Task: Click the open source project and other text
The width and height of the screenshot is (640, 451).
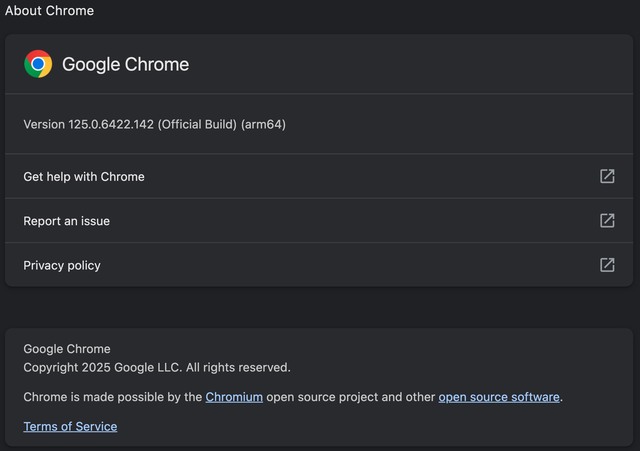Action: point(351,397)
